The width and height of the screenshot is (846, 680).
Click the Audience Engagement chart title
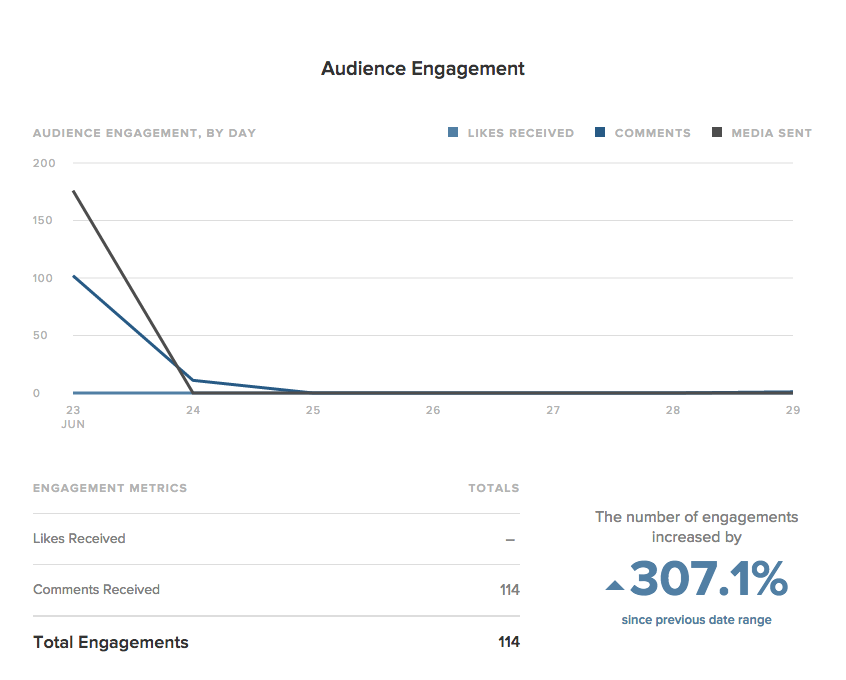422,68
